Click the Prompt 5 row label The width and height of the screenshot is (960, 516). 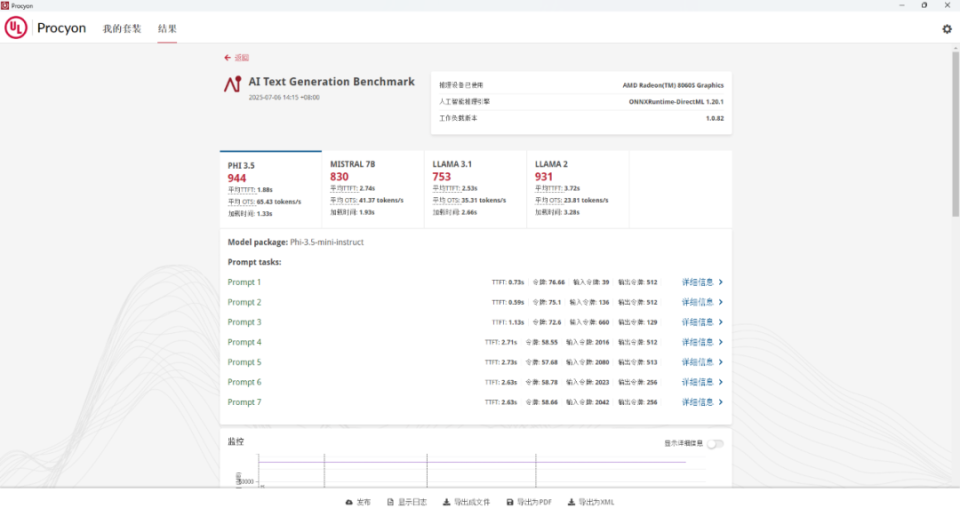244,362
